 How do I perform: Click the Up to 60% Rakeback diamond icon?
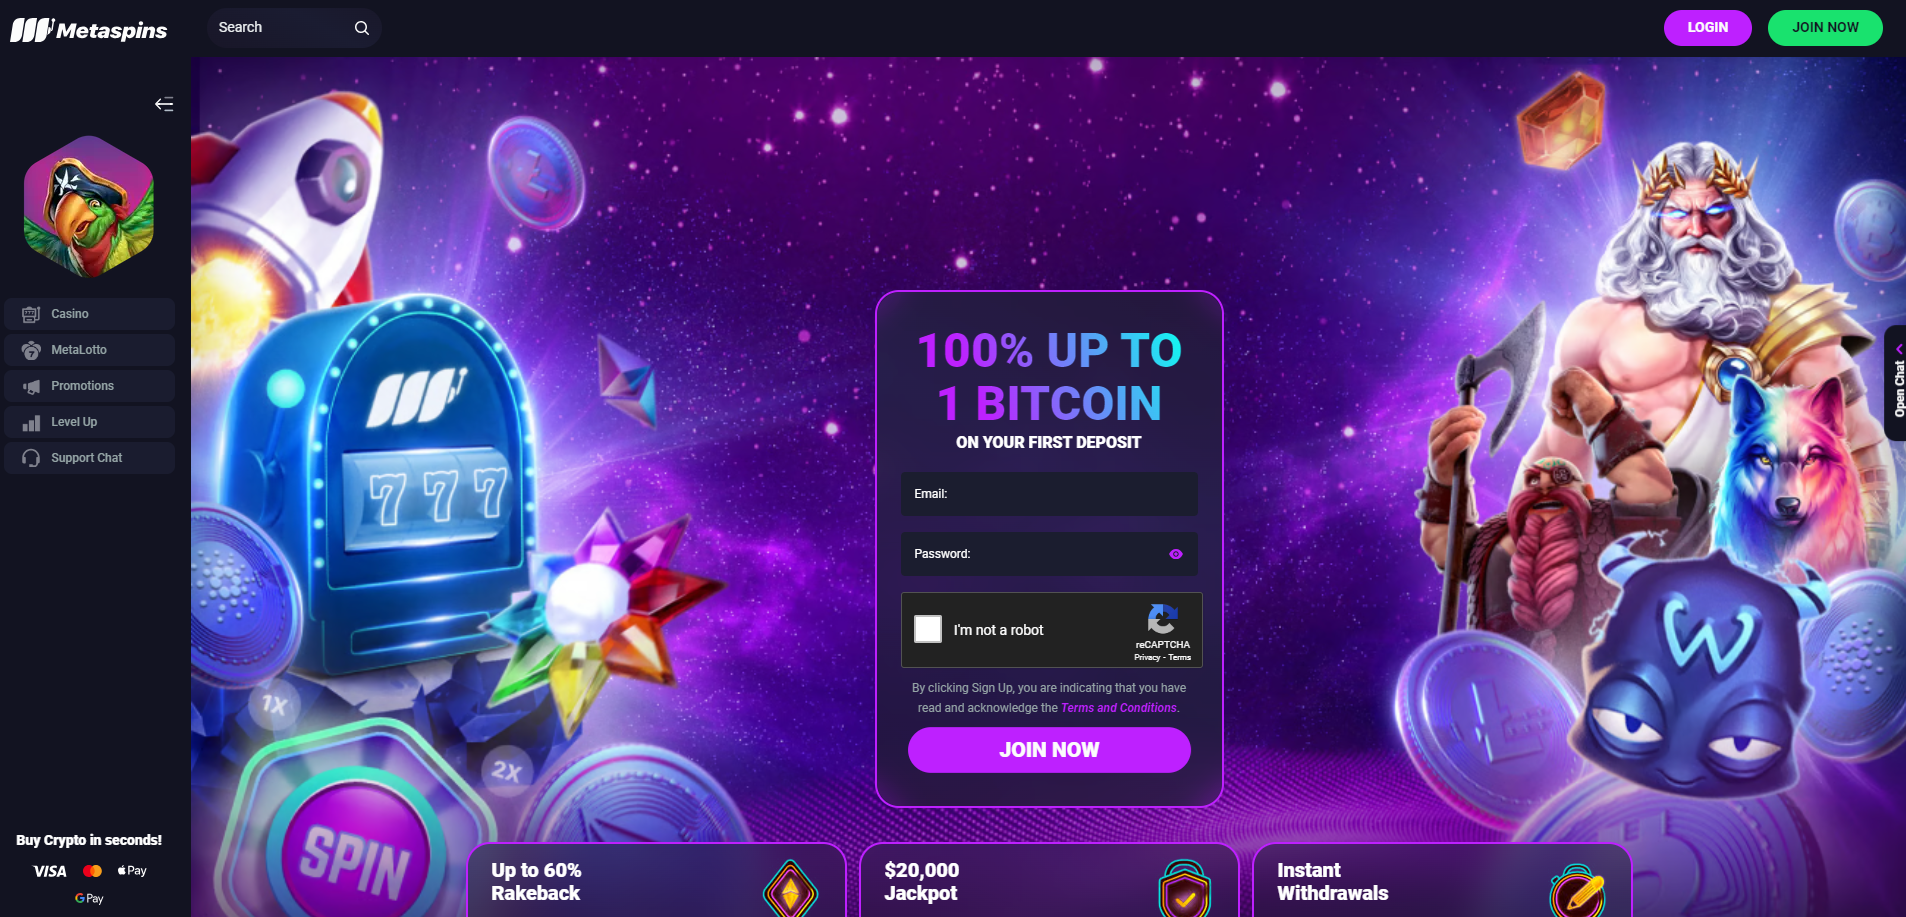pos(791,889)
